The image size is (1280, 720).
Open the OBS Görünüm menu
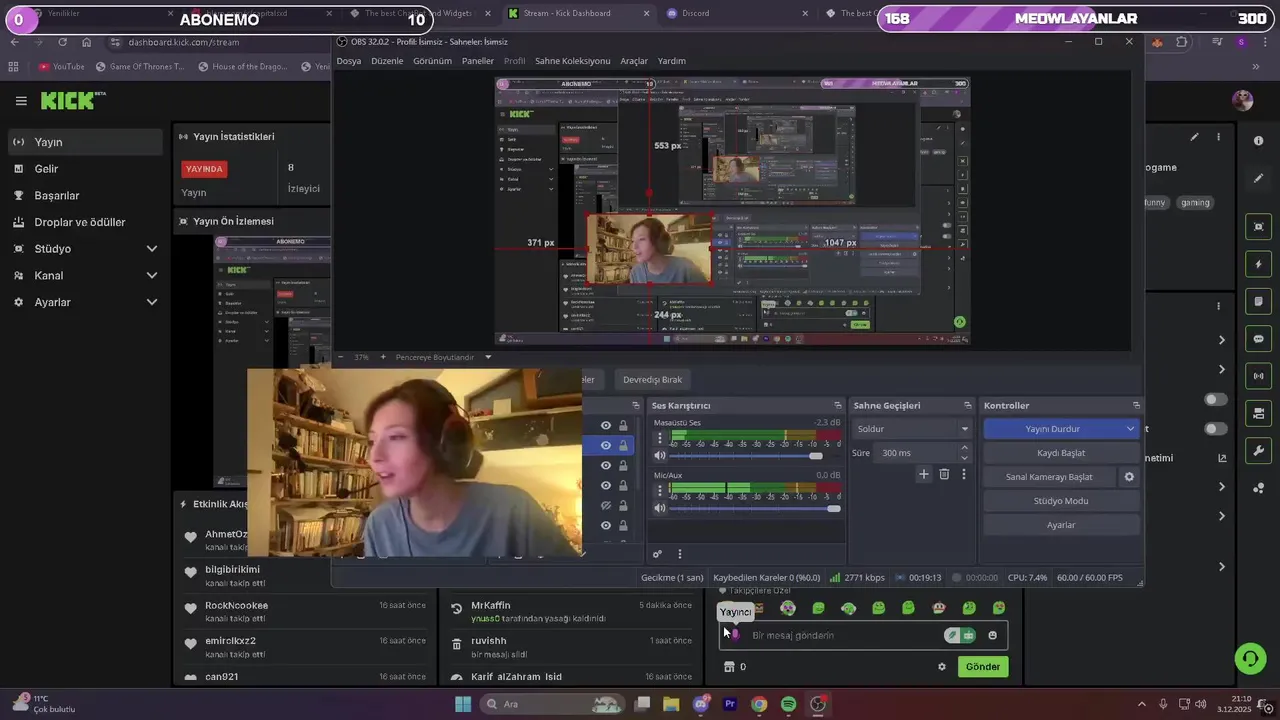coord(433,61)
